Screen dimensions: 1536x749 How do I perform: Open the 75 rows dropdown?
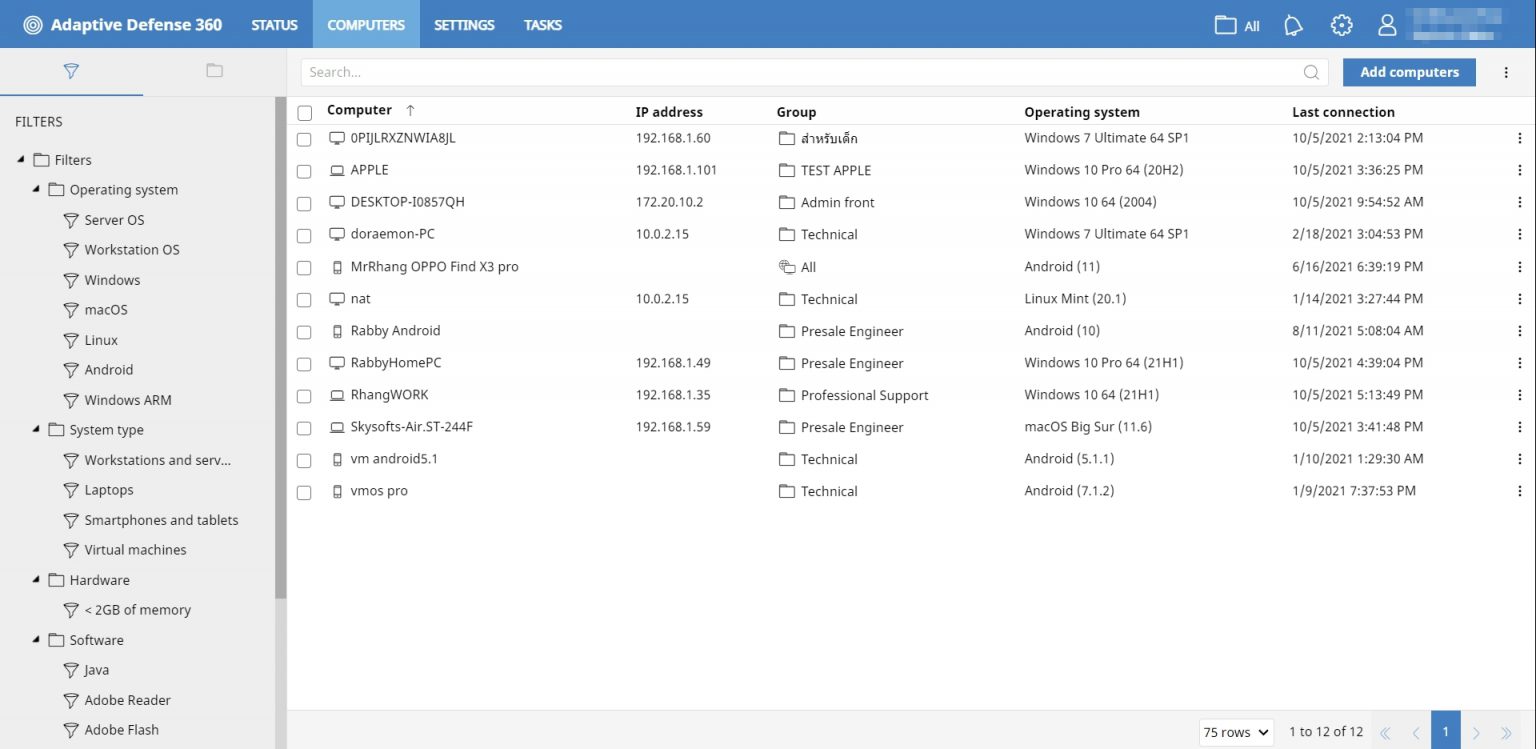point(1236,732)
